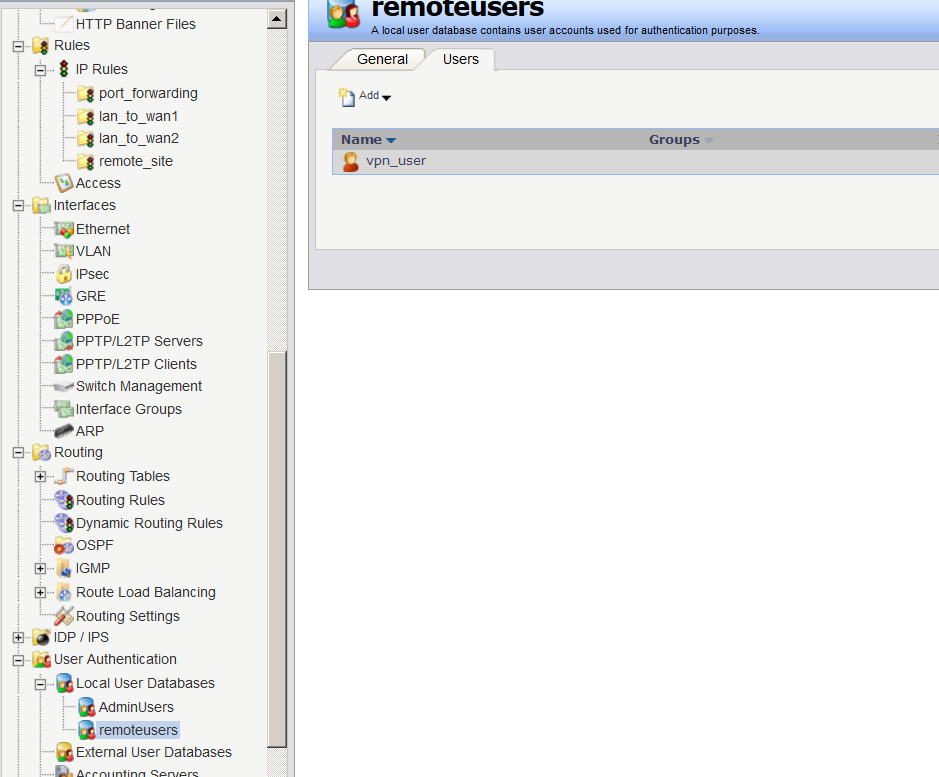Viewport: 939px width, 777px height.
Task: Sort by the Groups column header
Action: click(681, 140)
